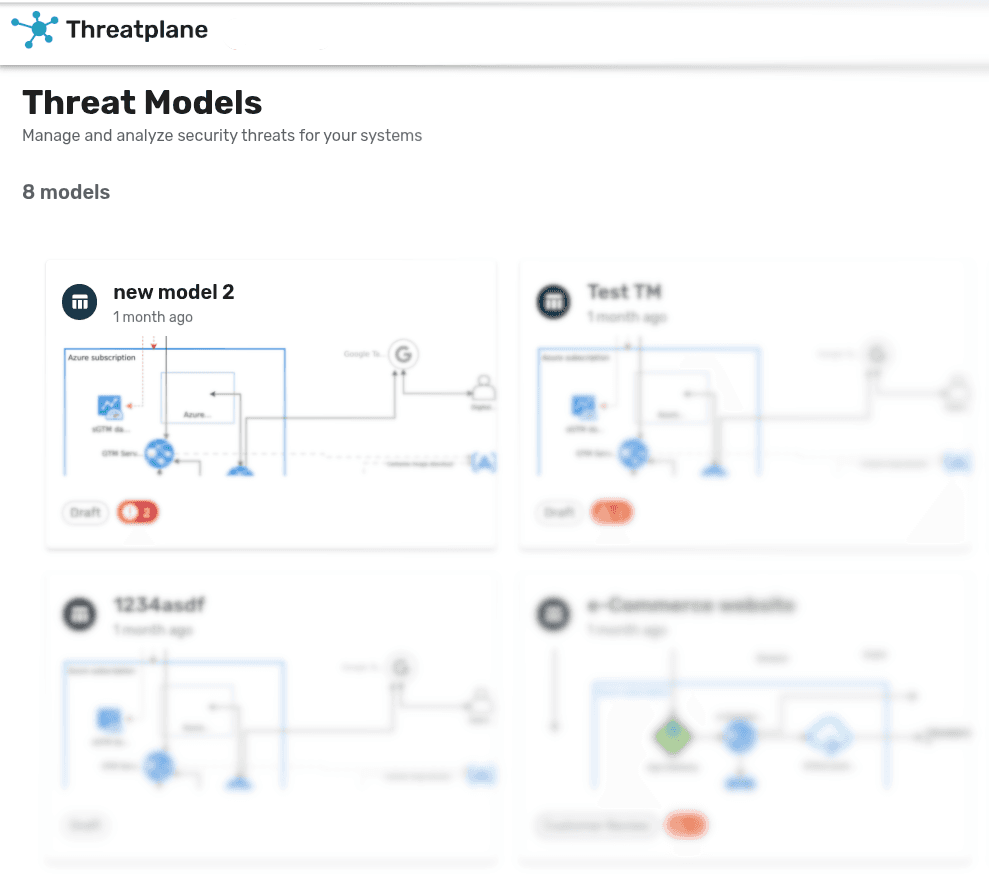989x874 pixels.
Task: Click the grid icon beside "new model 2"
Action: coord(79,302)
